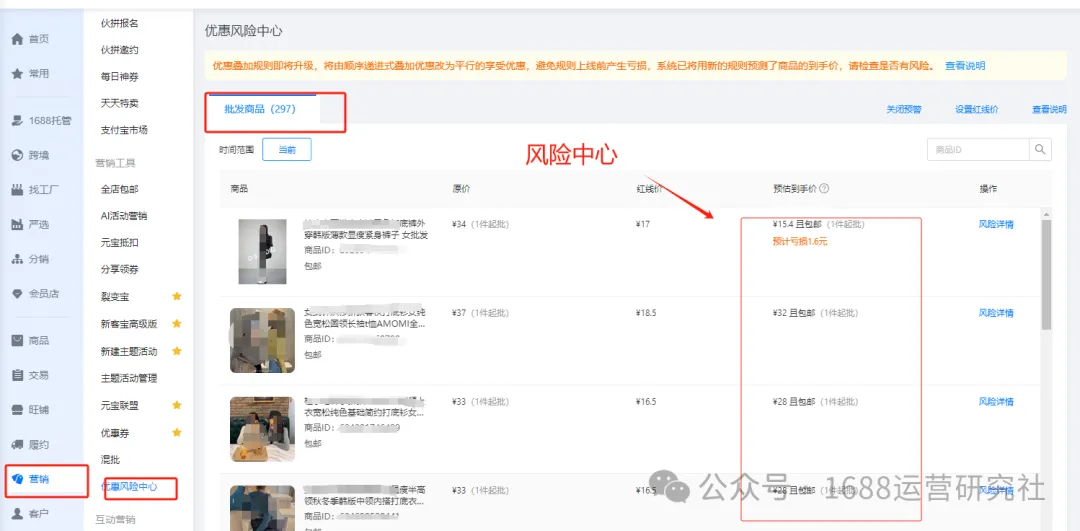Image resolution: width=1080 pixels, height=531 pixels.
Task: Open 伙拼邀约 menu item
Action: click(120, 50)
